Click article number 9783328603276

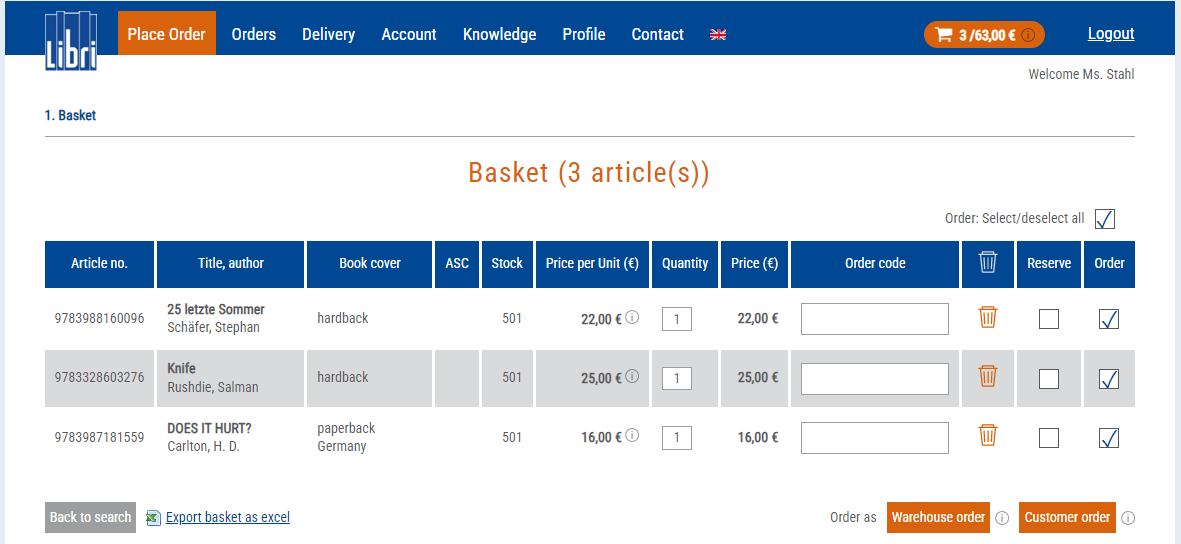99,377
